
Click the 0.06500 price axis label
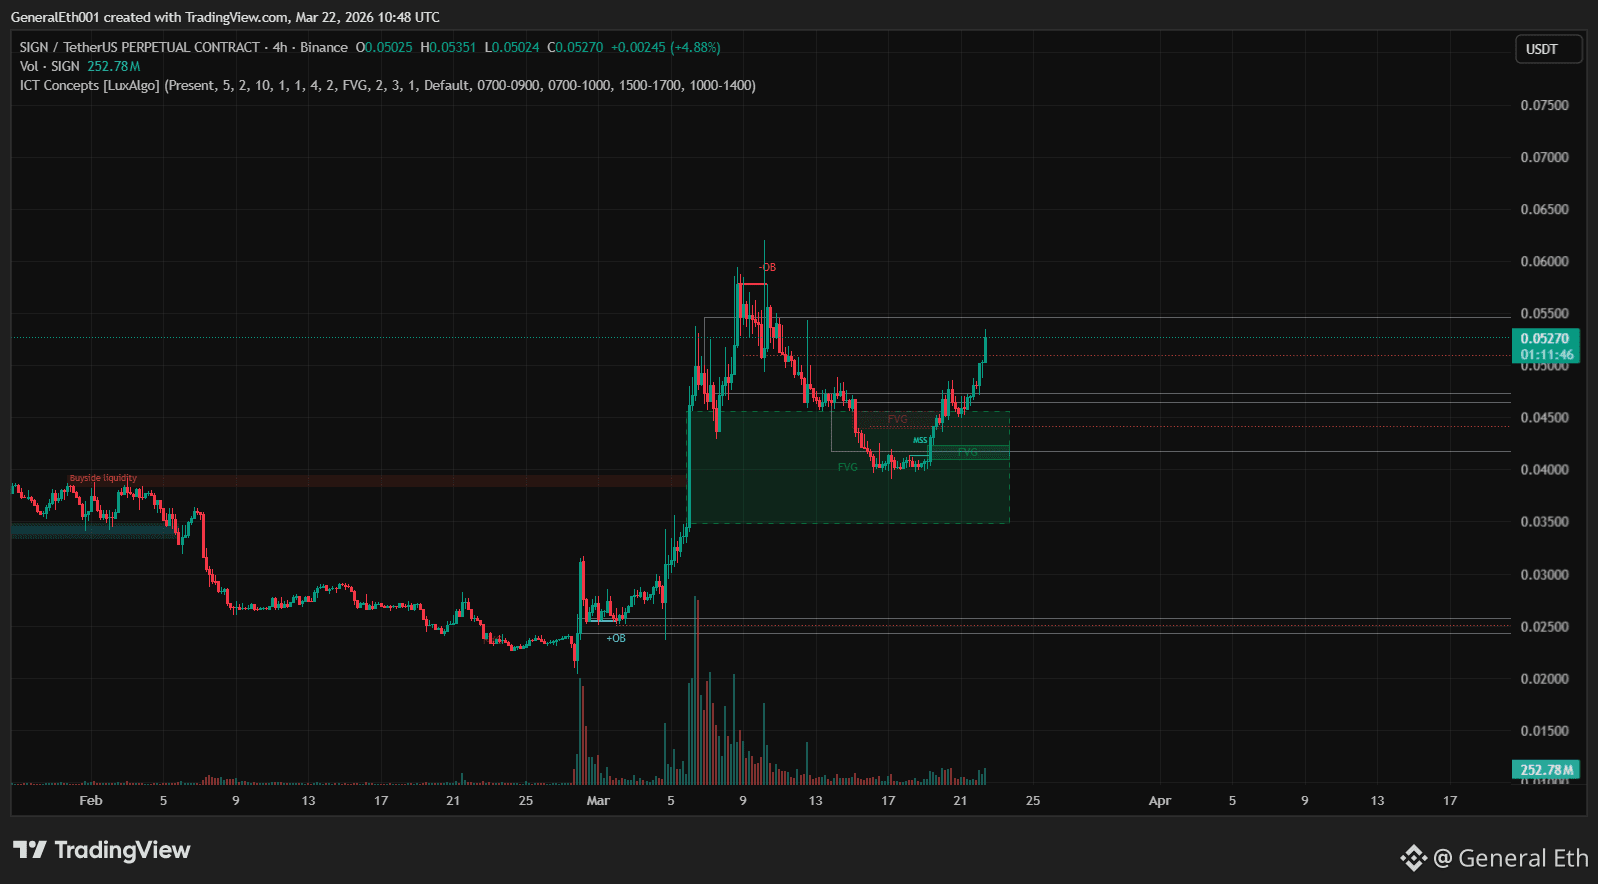tap(1545, 209)
